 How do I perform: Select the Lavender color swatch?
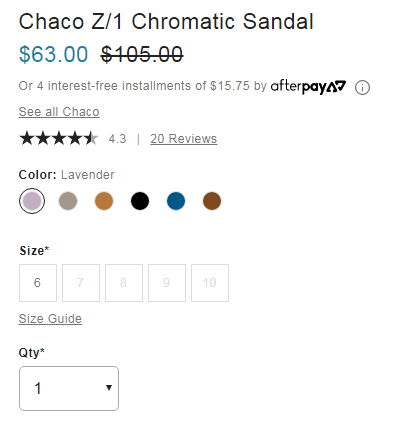(x=32, y=201)
